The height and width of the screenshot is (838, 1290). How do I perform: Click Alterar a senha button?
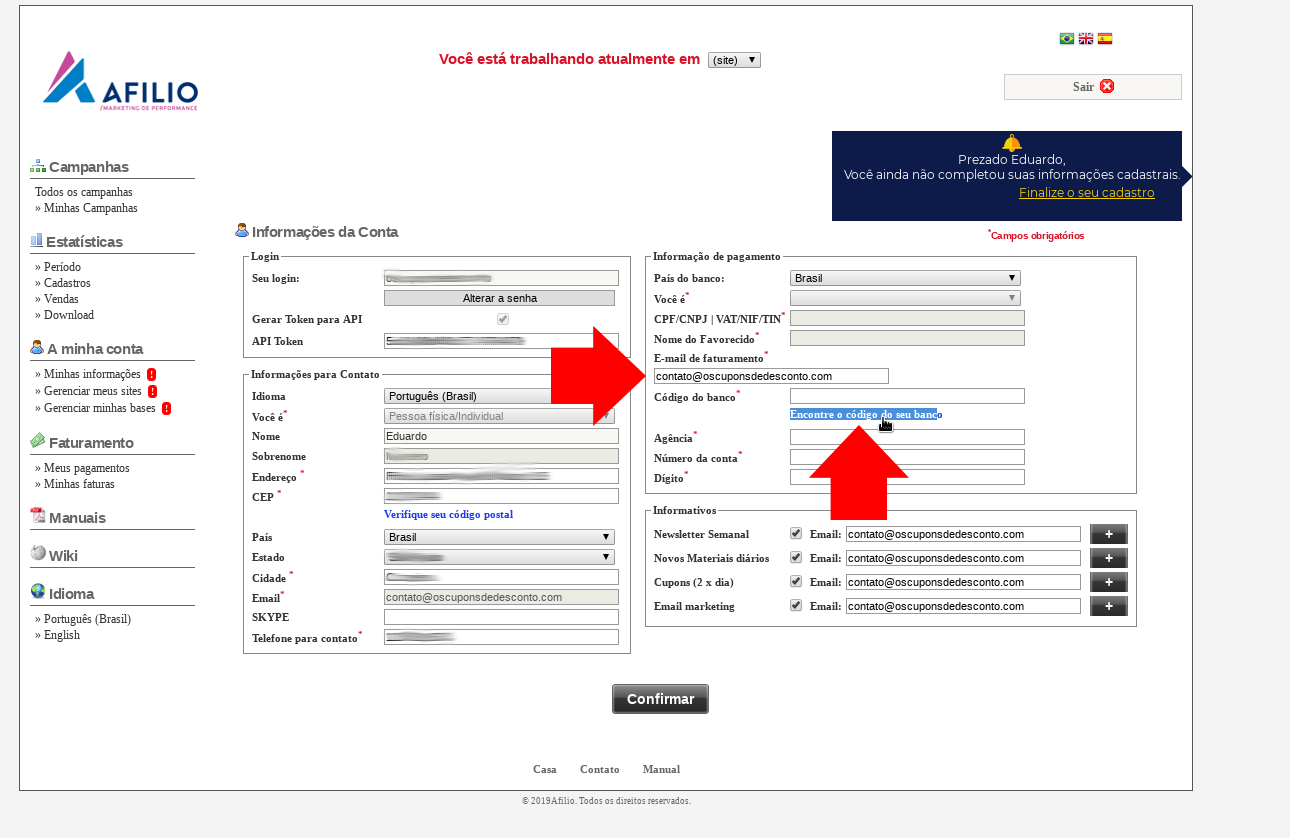tap(499, 298)
